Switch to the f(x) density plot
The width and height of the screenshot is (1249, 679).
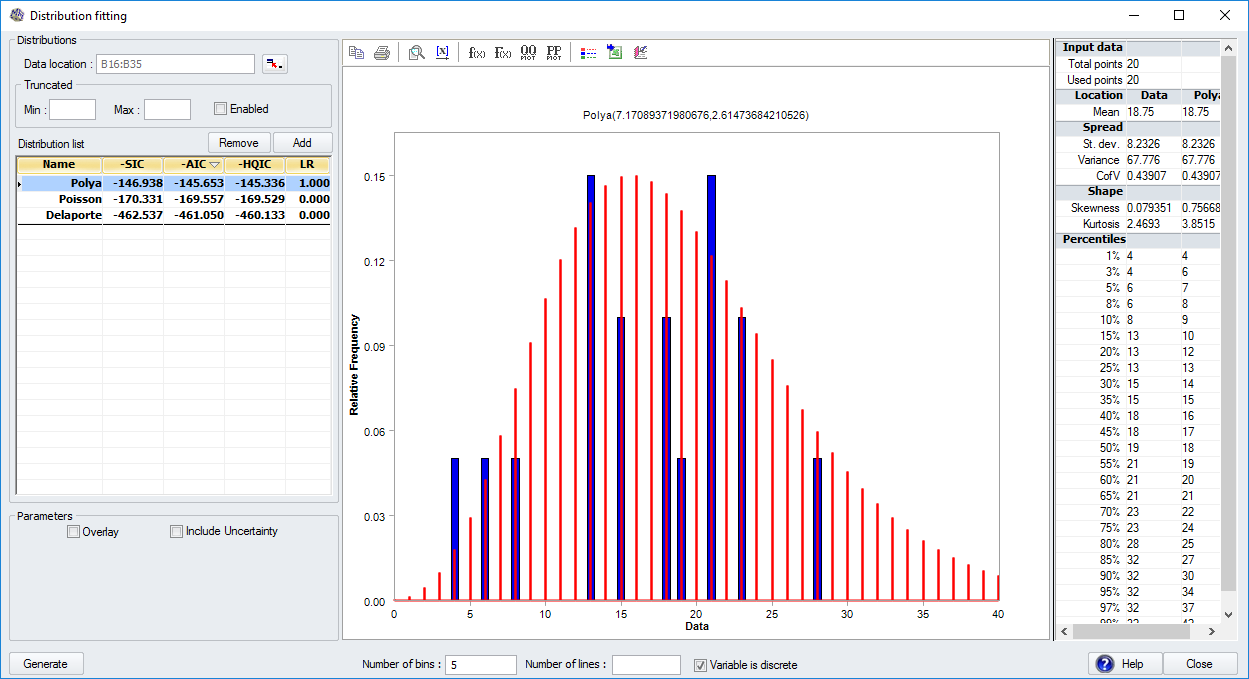pos(476,52)
